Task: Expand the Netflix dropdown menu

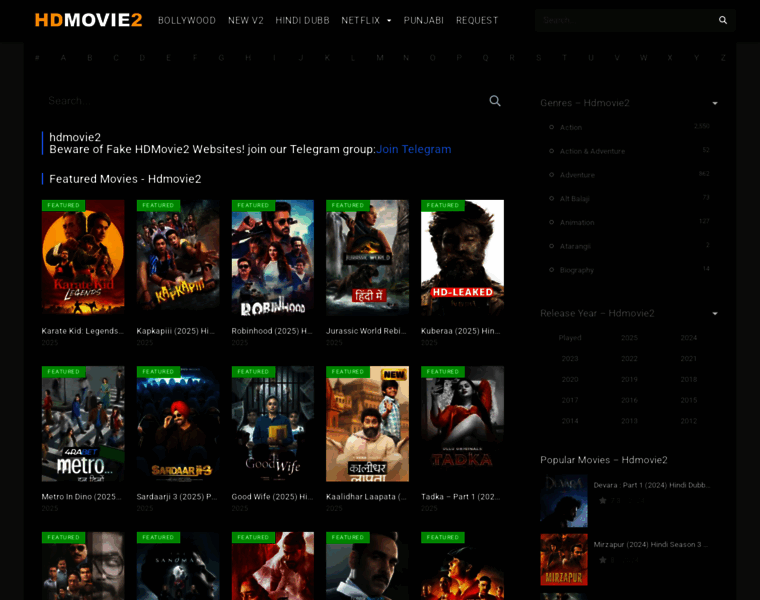Action: [366, 20]
